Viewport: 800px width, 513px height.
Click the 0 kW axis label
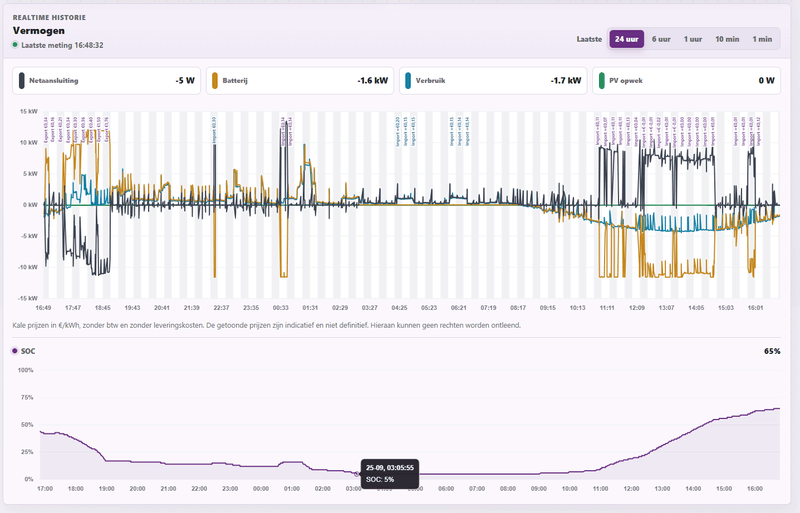point(30,205)
